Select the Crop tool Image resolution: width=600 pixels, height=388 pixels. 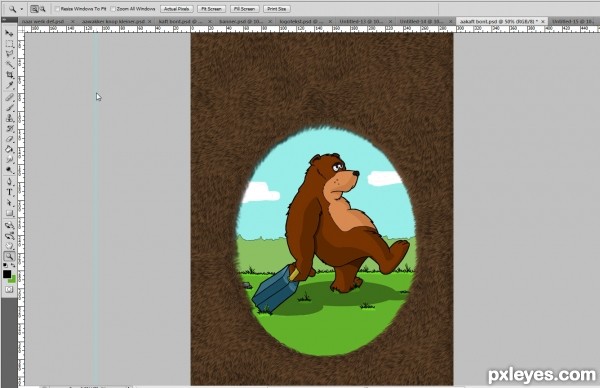[x=9, y=75]
